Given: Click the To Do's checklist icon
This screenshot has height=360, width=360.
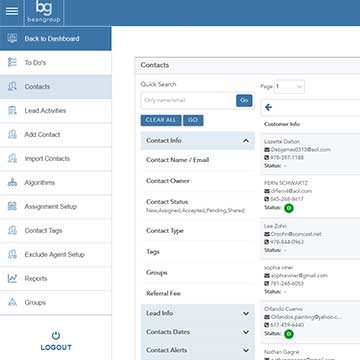Looking at the screenshot, I should click(12, 62).
